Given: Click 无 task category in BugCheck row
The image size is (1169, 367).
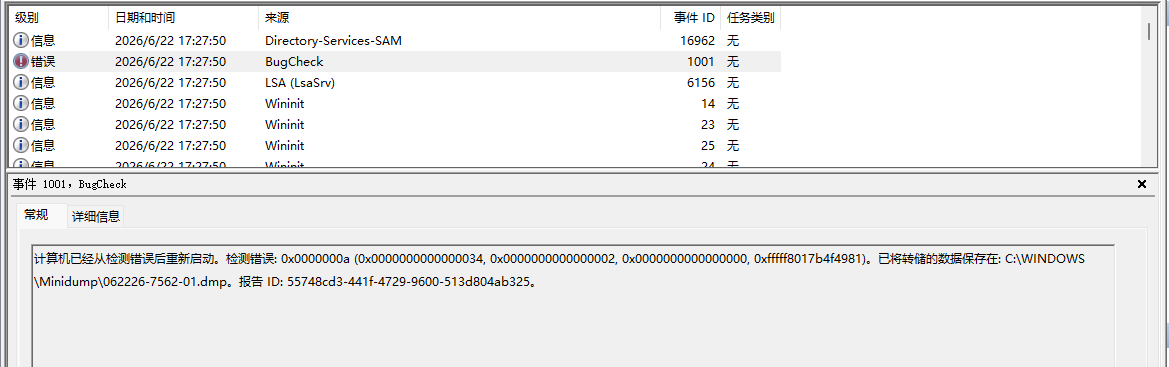Looking at the screenshot, I should click(733, 61).
